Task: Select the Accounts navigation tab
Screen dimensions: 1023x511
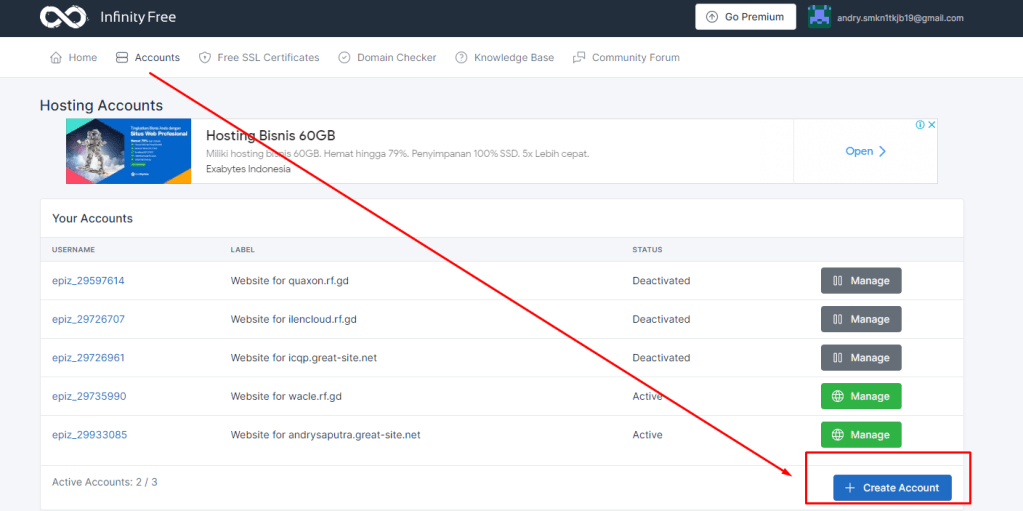Action: pyautogui.click(x=148, y=58)
